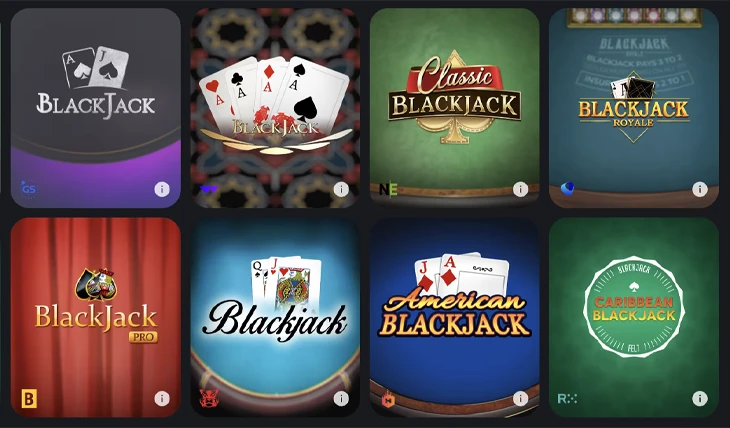730x428 pixels.
Task: Launch the Classic Blackjack game
Action: (x=454, y=108)
